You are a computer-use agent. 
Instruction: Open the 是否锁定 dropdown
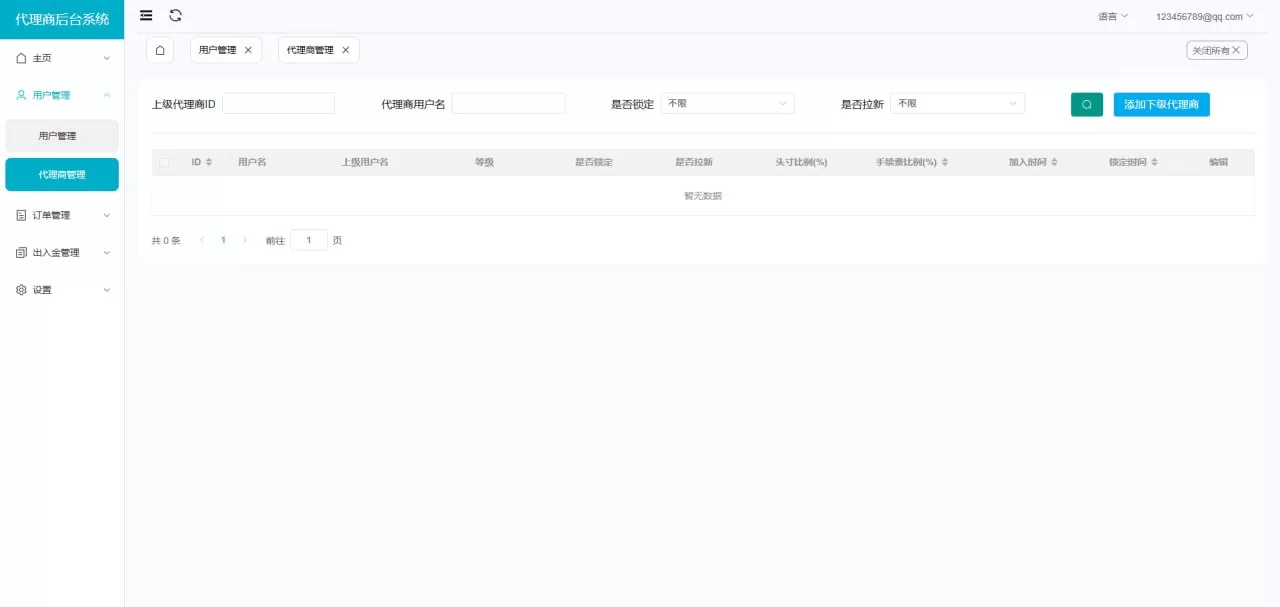tap(727, 103)
